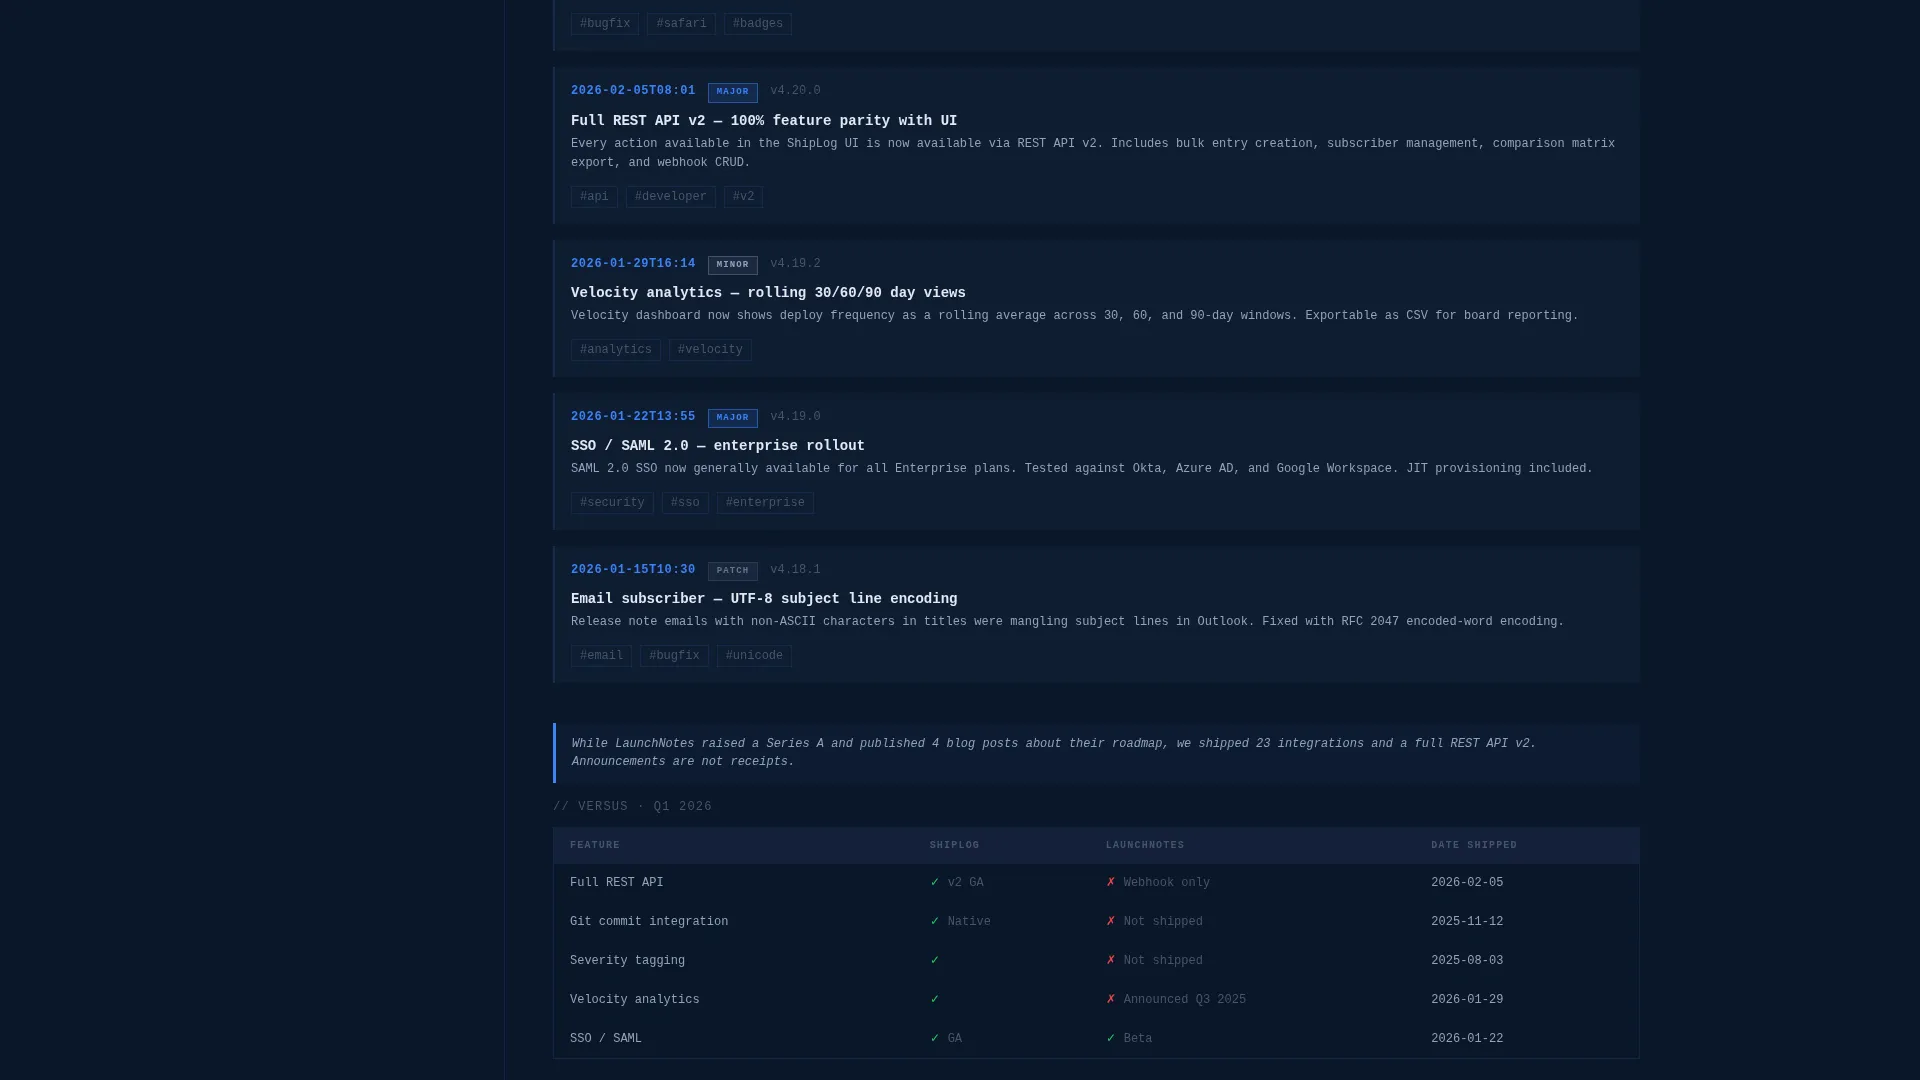Click ShipLog green check in Velocity analytics row
This screenshot has width=1920, height=1080.
click(x=935, y=1000)
